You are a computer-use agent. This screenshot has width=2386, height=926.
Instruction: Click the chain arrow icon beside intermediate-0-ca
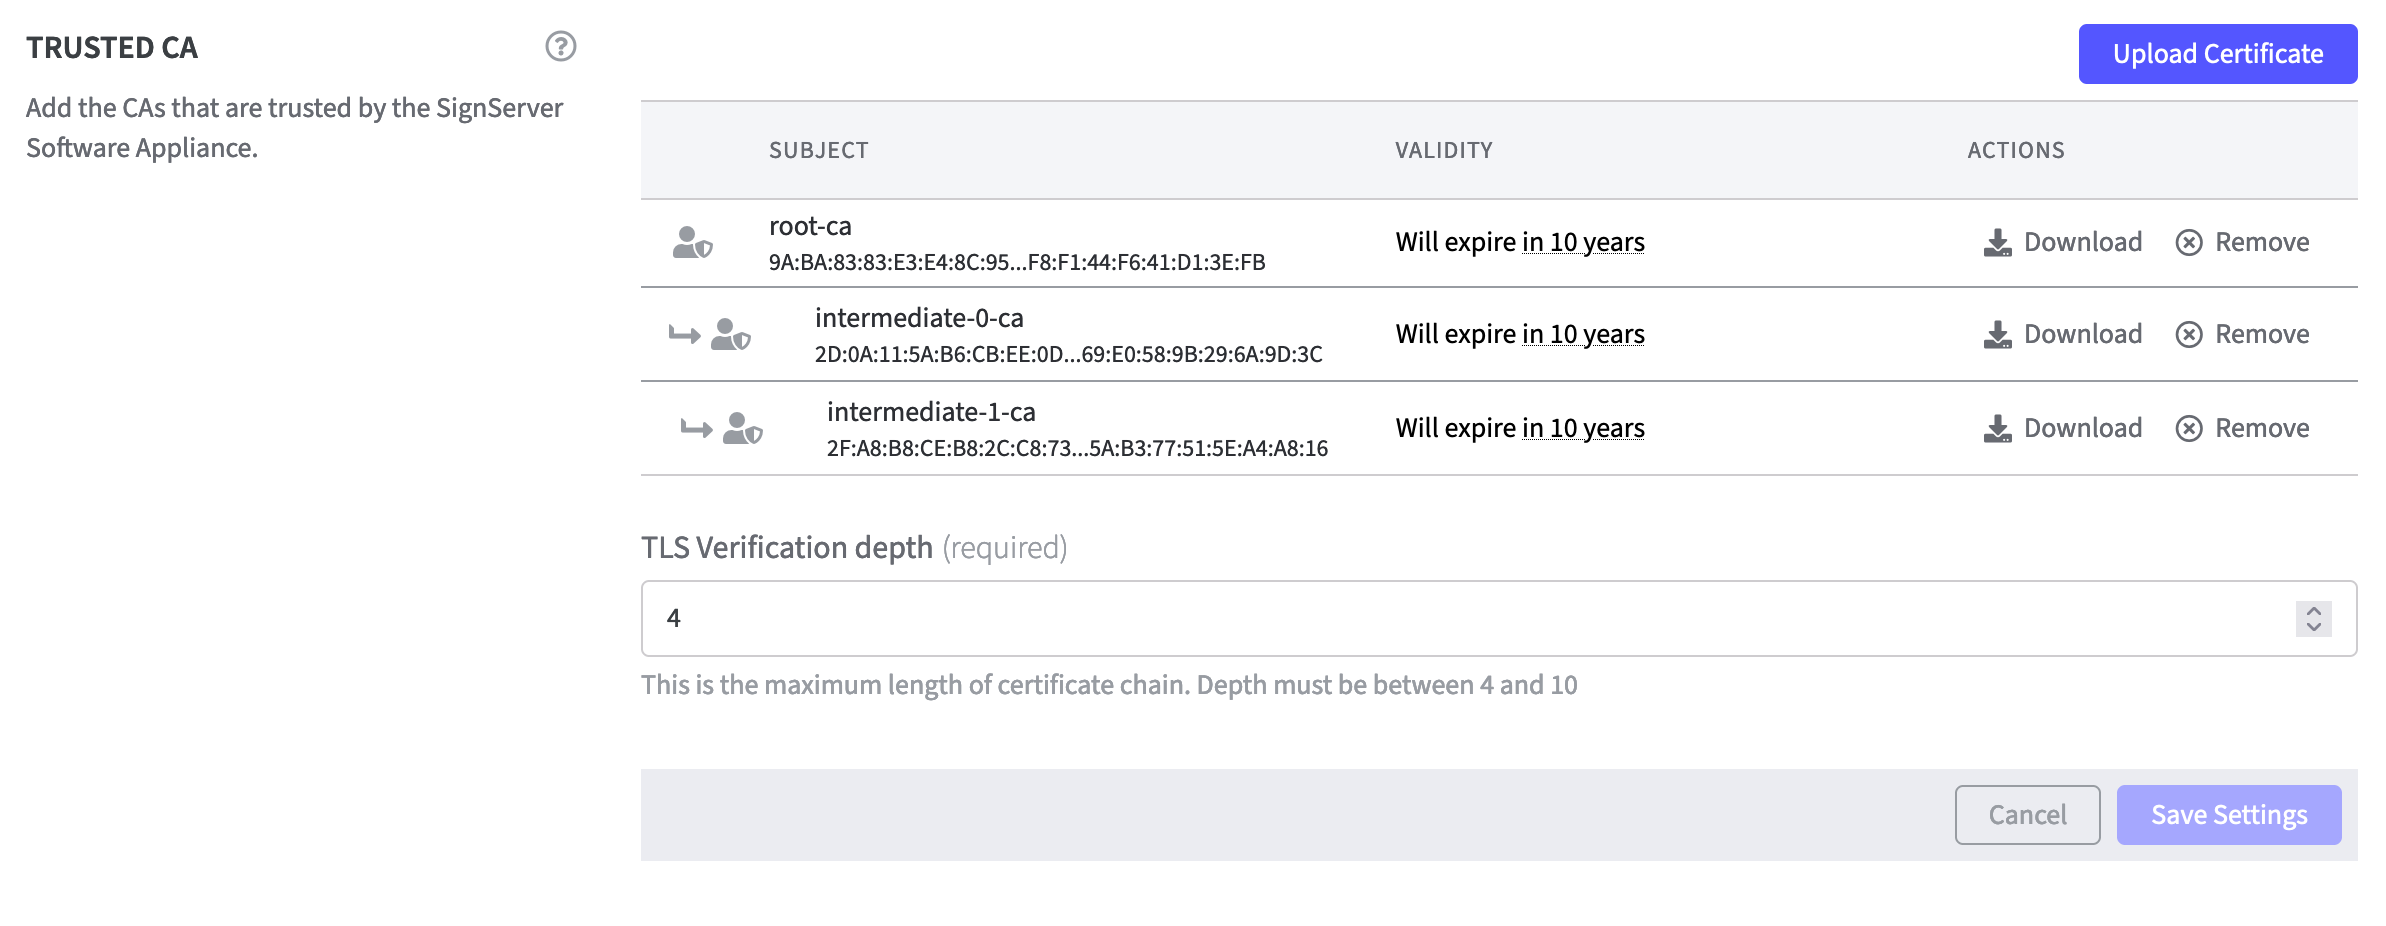click(684, 335)
